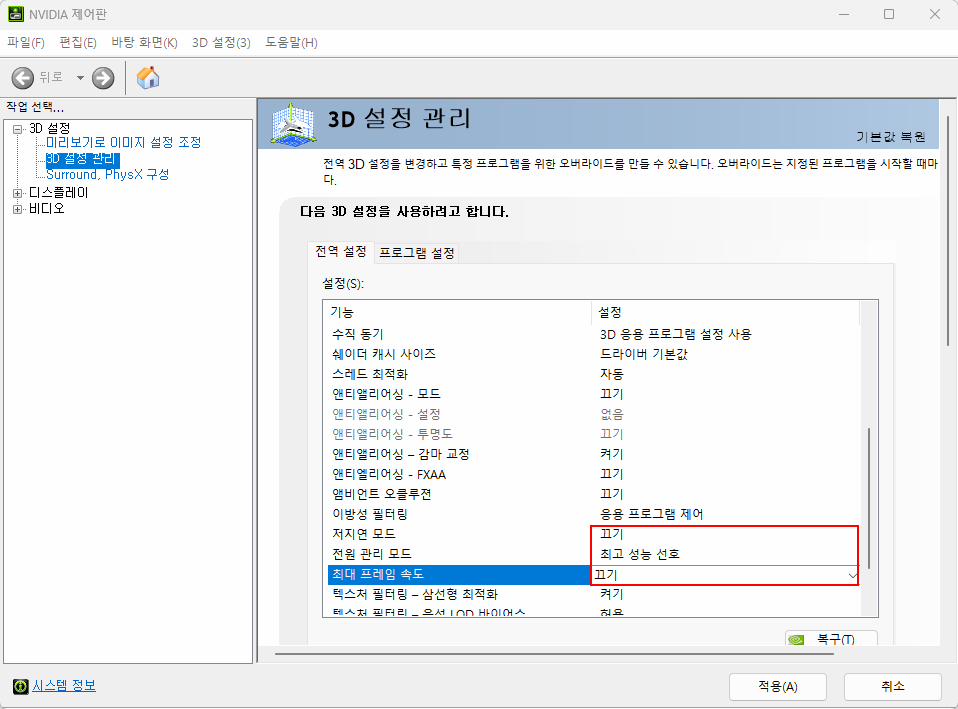Image resolution: width=958 pixels, height=709 pixels.
Task: Click the 기본값 복원 link
Action: coord(890,137)
